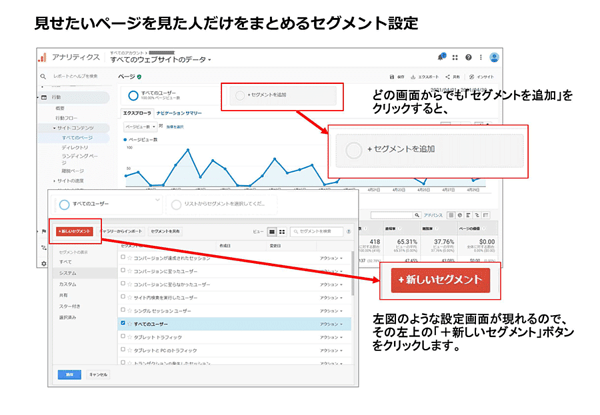600x415 pixels.
Task: Click the ギャラリーからインポート button
Action: pyautogui.click(x=121, y=231)
